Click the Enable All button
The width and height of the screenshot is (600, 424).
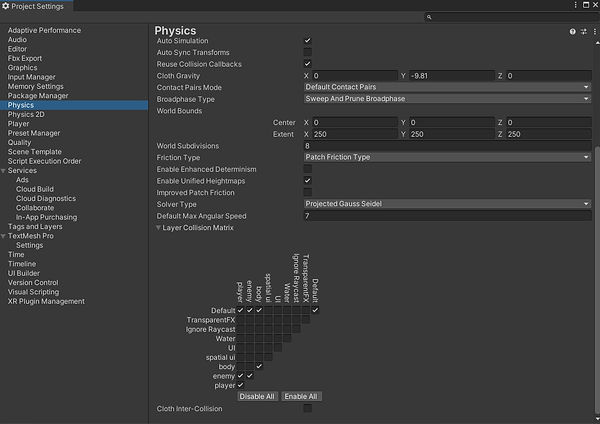tap(301, 396)
